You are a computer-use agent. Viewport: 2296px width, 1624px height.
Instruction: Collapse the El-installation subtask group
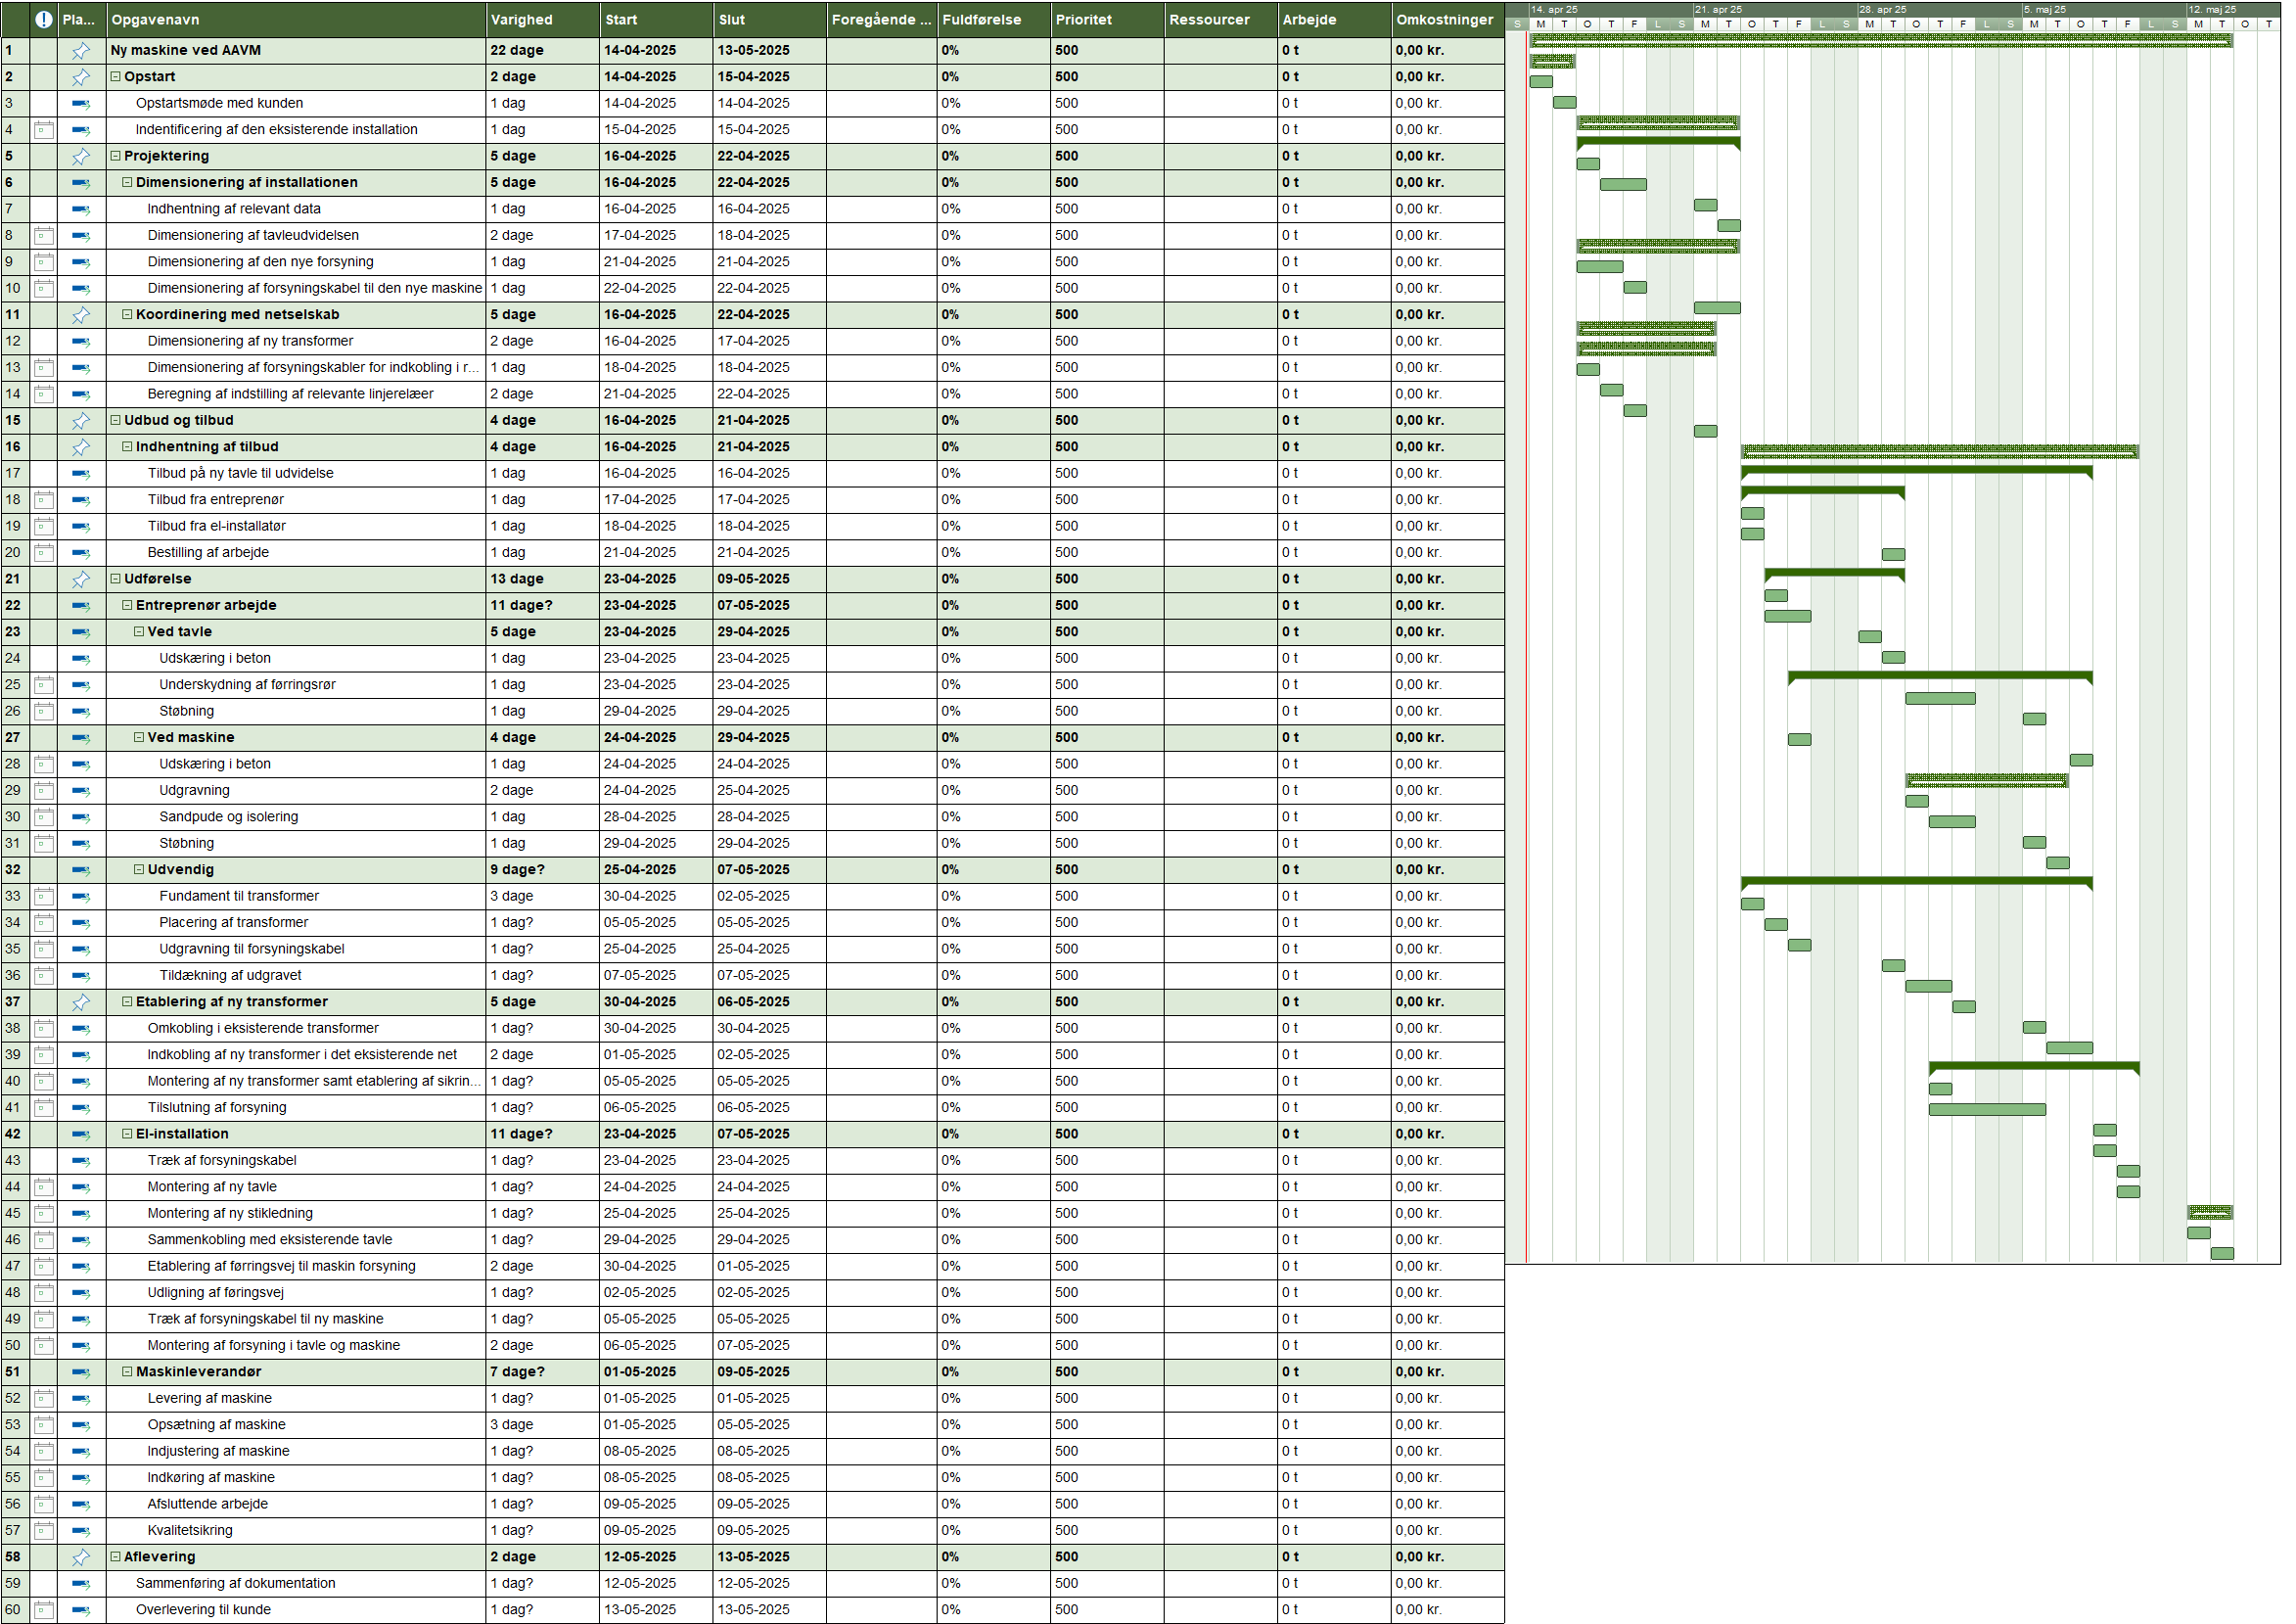127,1134
